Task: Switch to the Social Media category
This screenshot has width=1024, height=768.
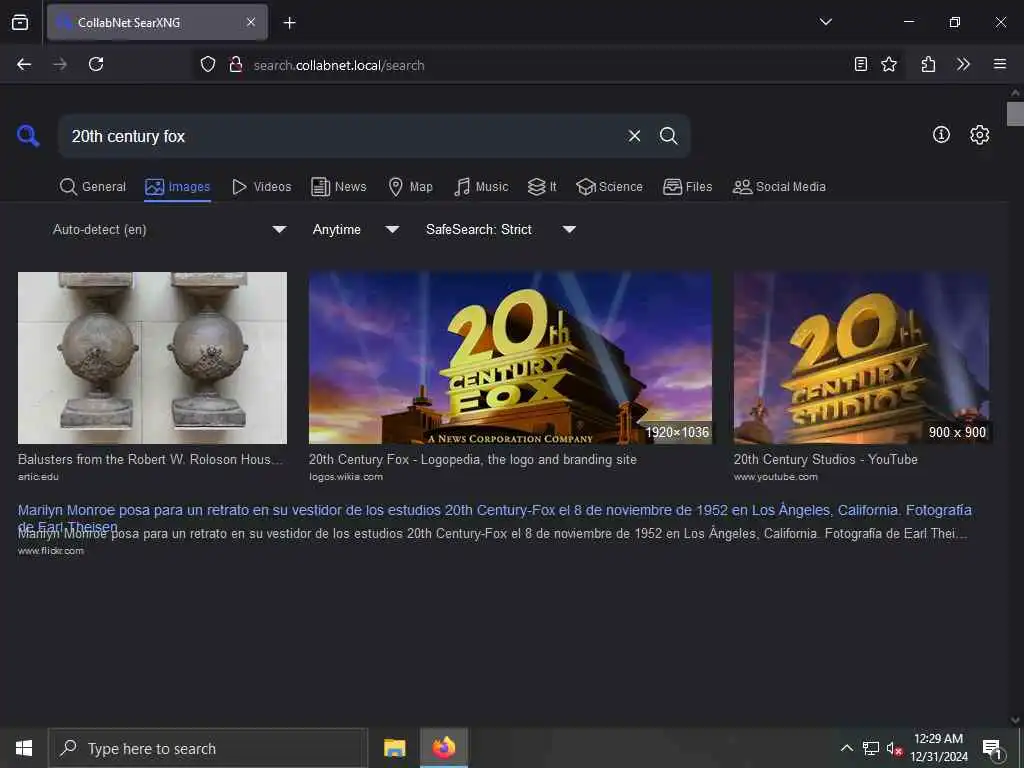Action: (x=779, y=187)
